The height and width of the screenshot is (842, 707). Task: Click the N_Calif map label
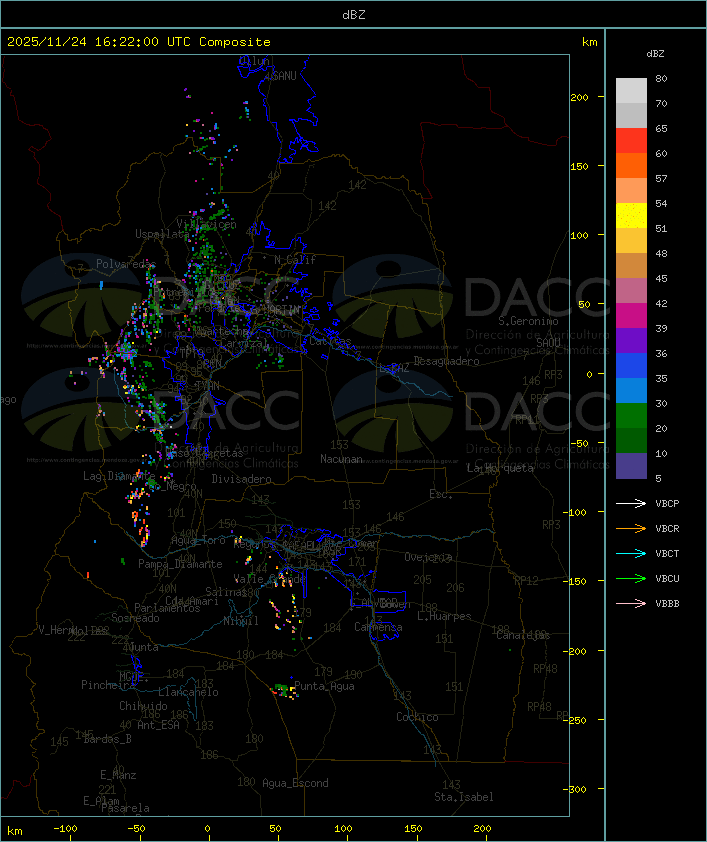pyautogui.click(x=295, y=260)
